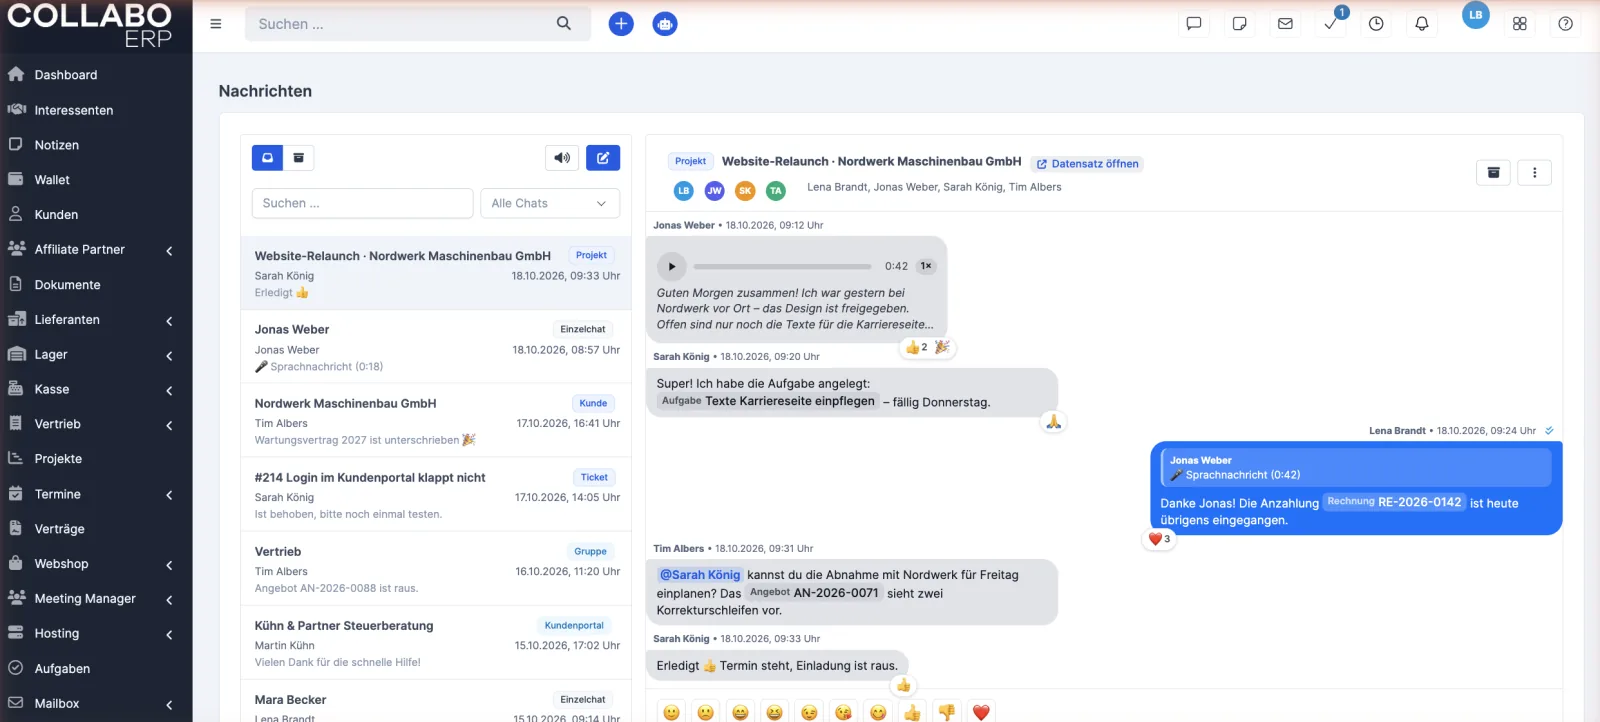Open offer AN-2026-0071 link
1600x722 pixels.
pos(814,592)
